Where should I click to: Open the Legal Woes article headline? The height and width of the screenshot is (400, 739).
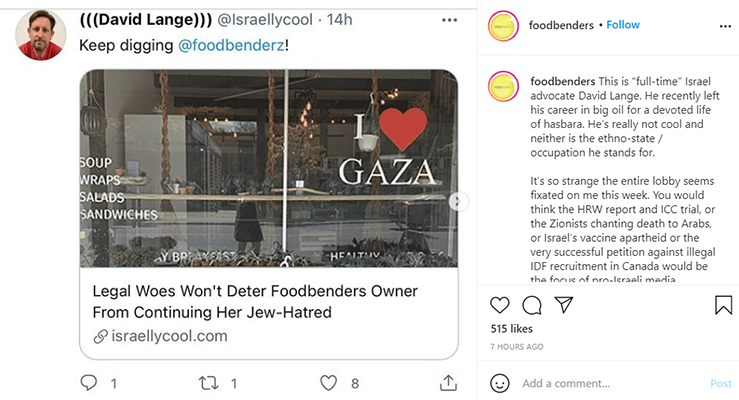coord(255,302)
